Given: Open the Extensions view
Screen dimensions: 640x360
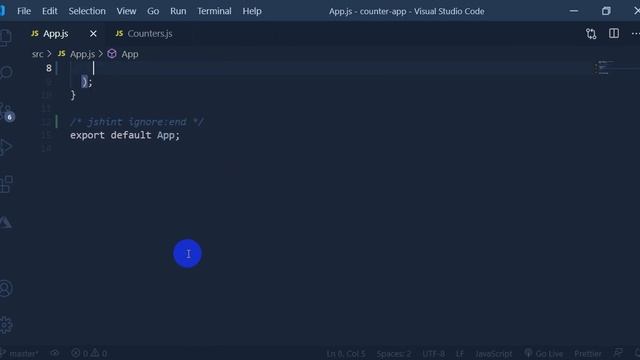Looking at the screenshot, I should point(6,184).
